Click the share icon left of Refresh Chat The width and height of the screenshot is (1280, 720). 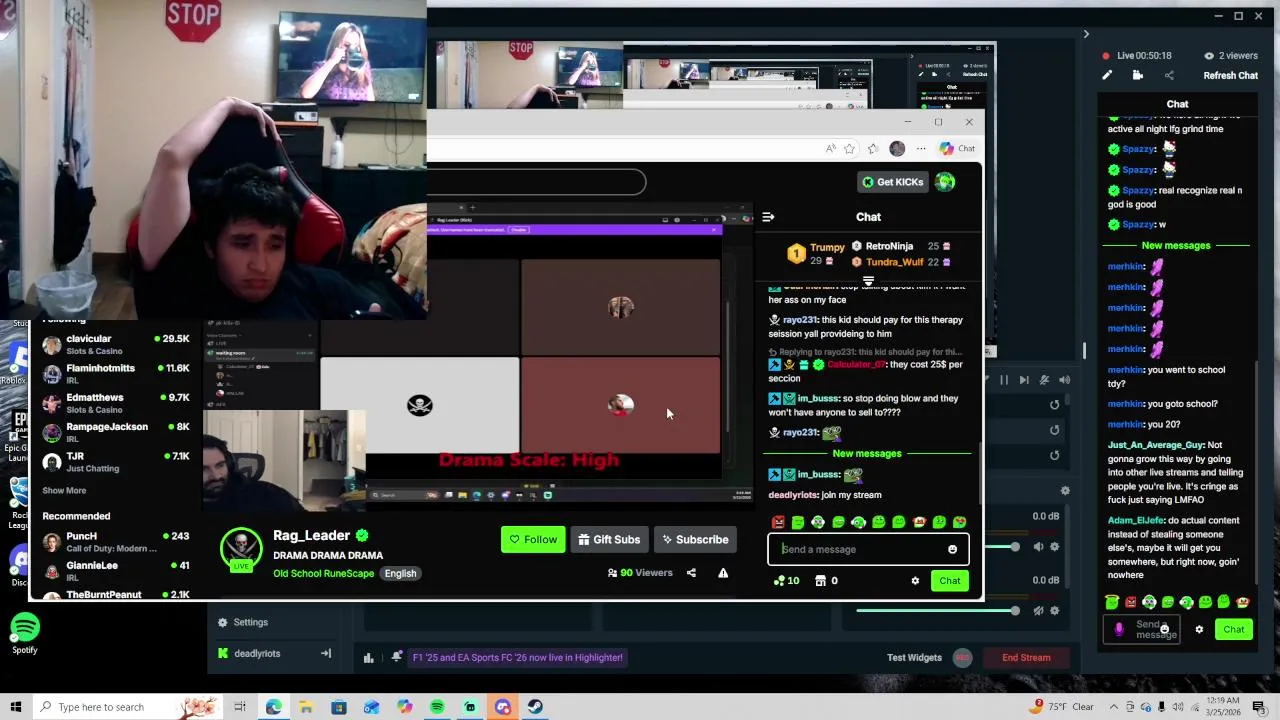tap(1169, 75)
